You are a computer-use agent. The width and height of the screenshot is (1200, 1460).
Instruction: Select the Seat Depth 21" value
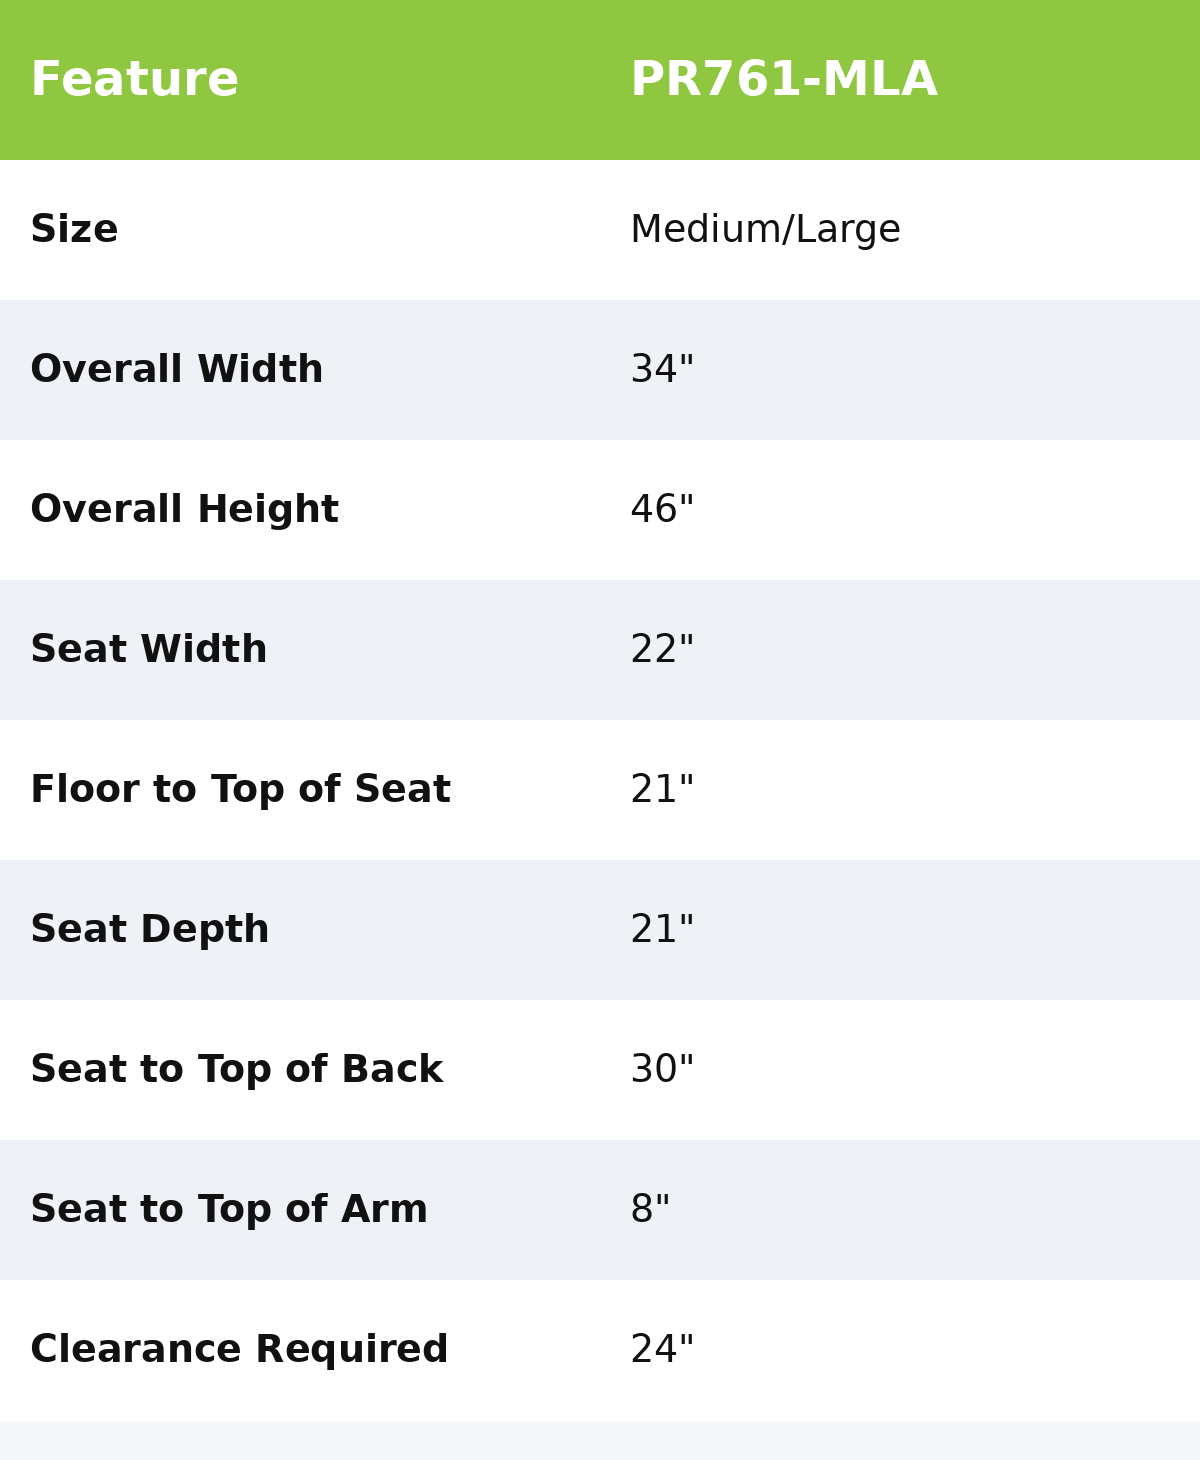[662, 931]
